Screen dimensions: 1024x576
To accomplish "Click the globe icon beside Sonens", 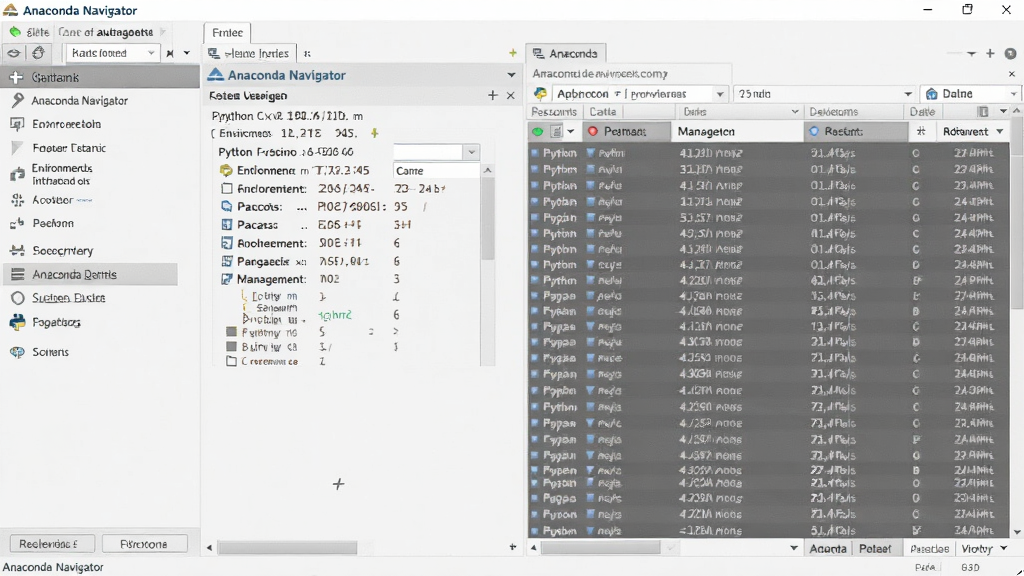I will [18, 352].
